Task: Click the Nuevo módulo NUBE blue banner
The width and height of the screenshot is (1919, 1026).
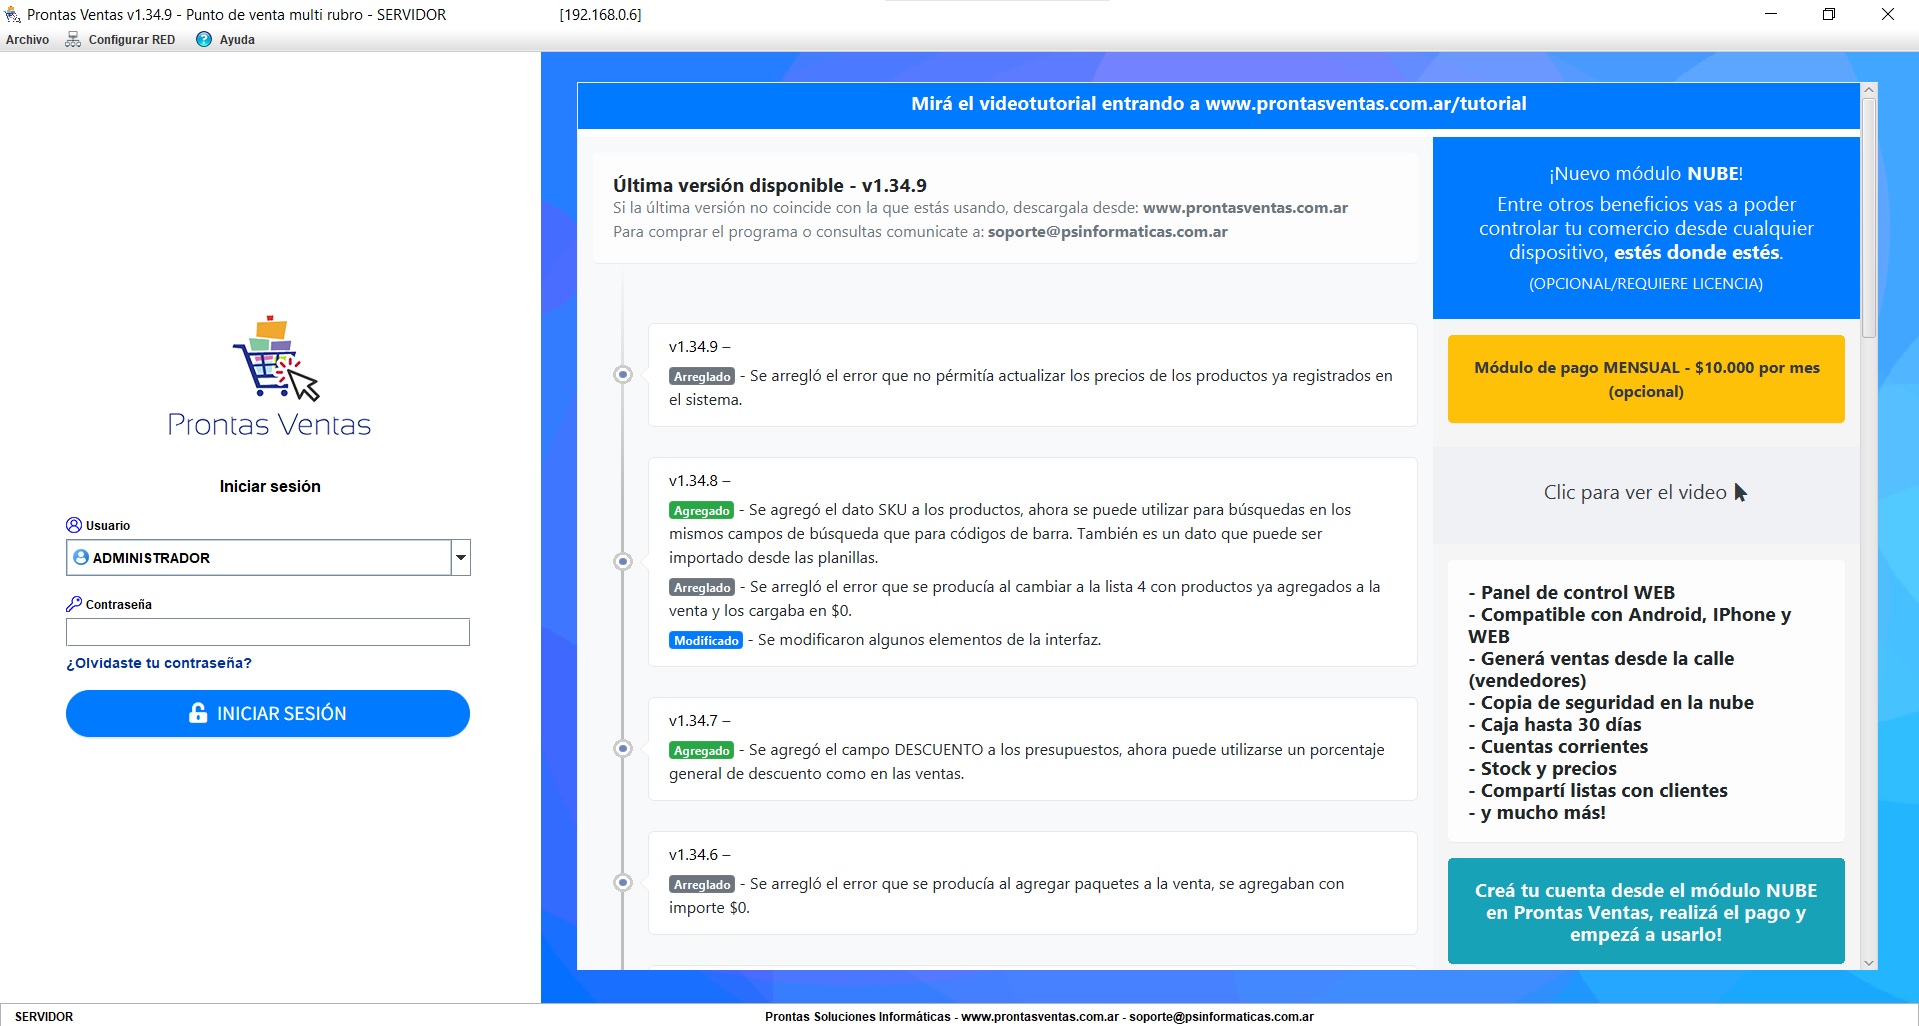Action: [x=1646, y=228]
